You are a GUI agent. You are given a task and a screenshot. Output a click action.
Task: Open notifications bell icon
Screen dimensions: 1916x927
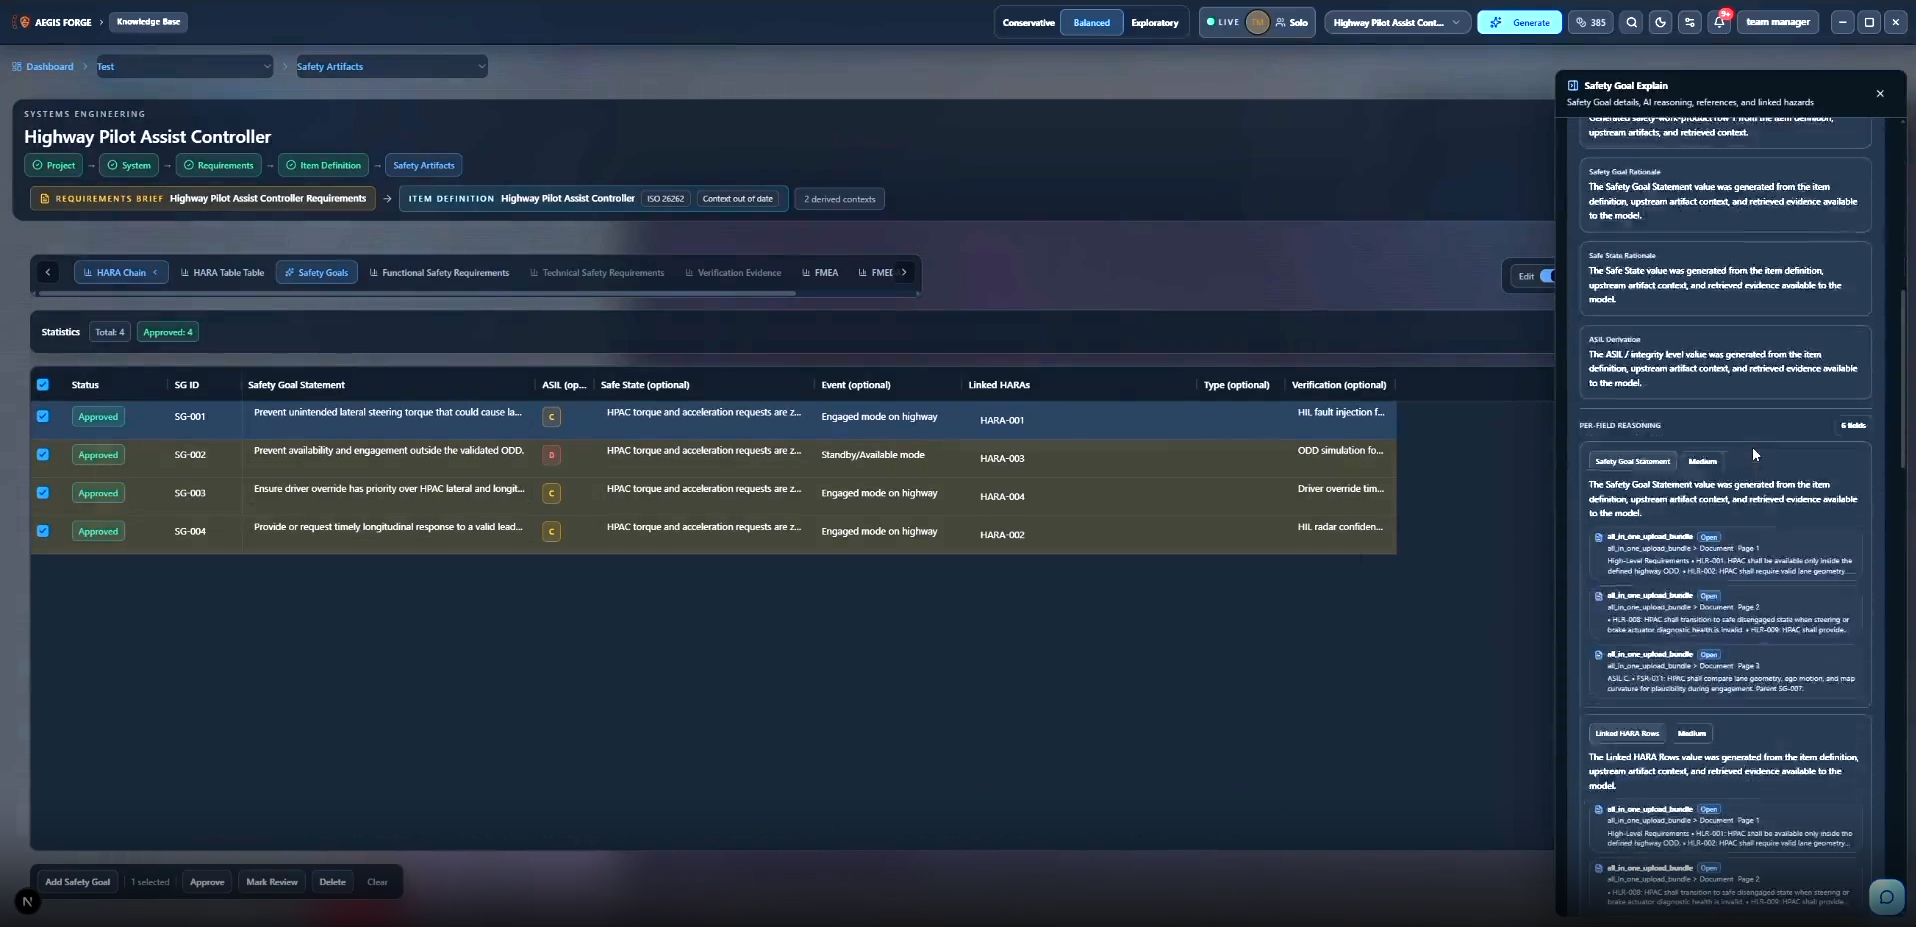[x=1719, y=22]
